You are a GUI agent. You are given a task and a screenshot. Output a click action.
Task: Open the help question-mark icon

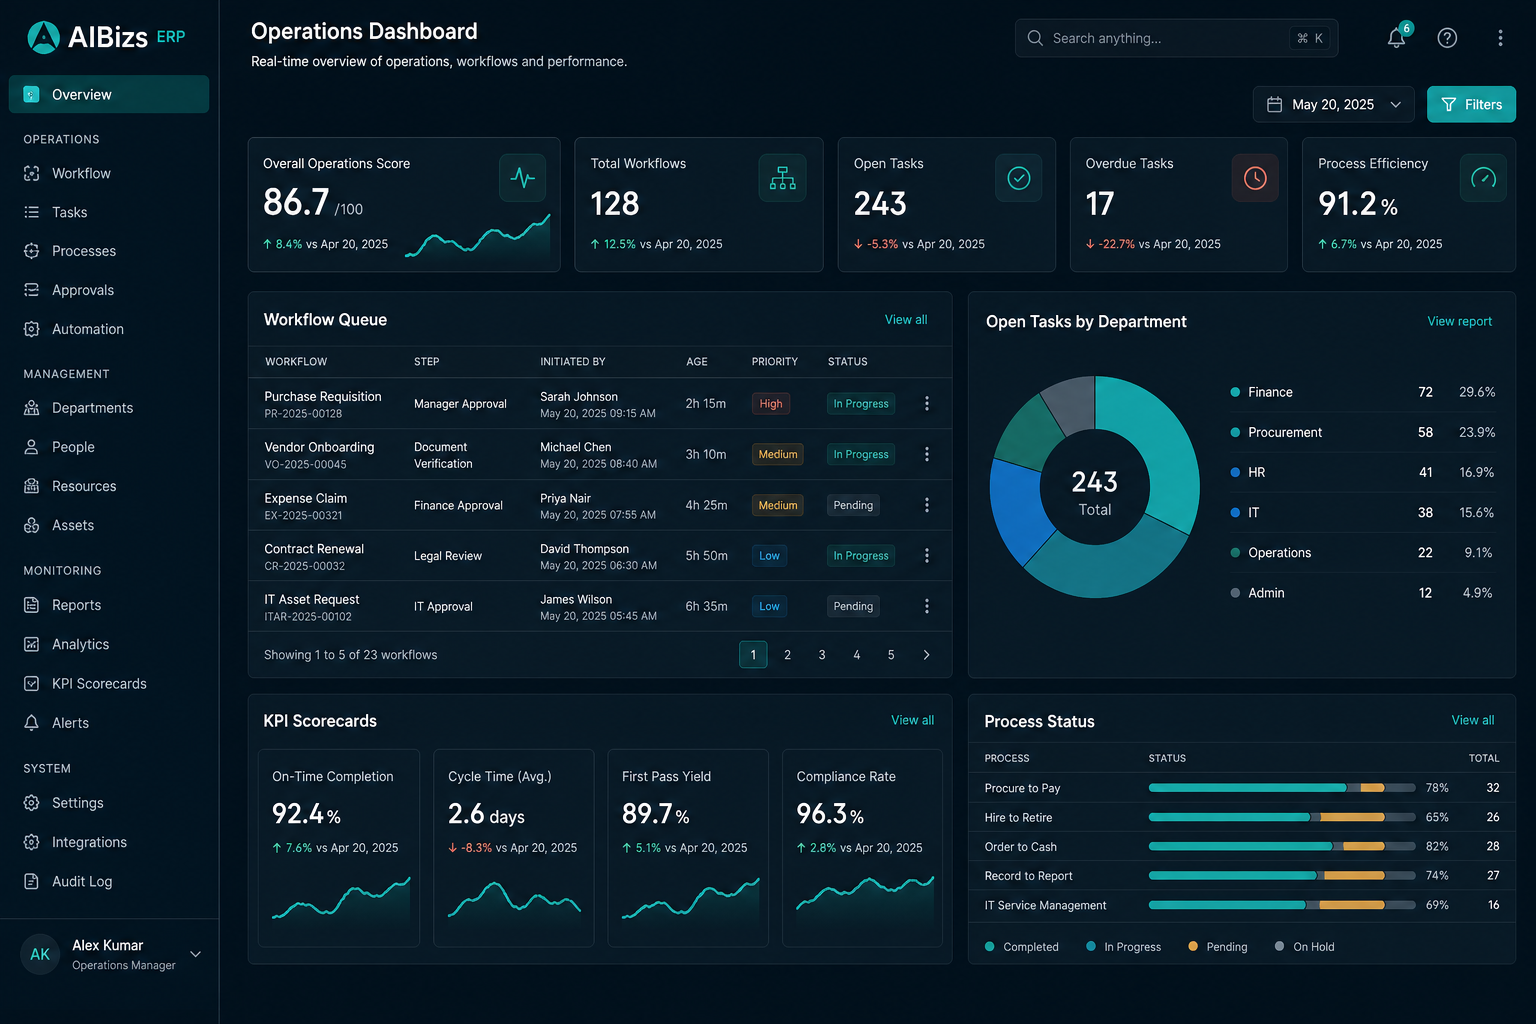point(1447,38)
